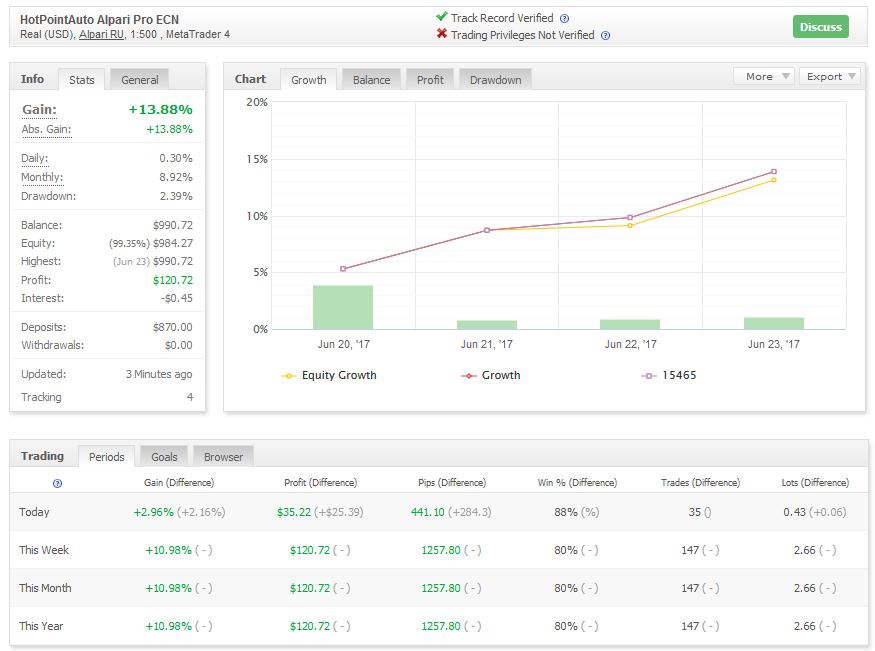Switch chart to Balance tab
The image size is (875, 651).
pos(371,80)
